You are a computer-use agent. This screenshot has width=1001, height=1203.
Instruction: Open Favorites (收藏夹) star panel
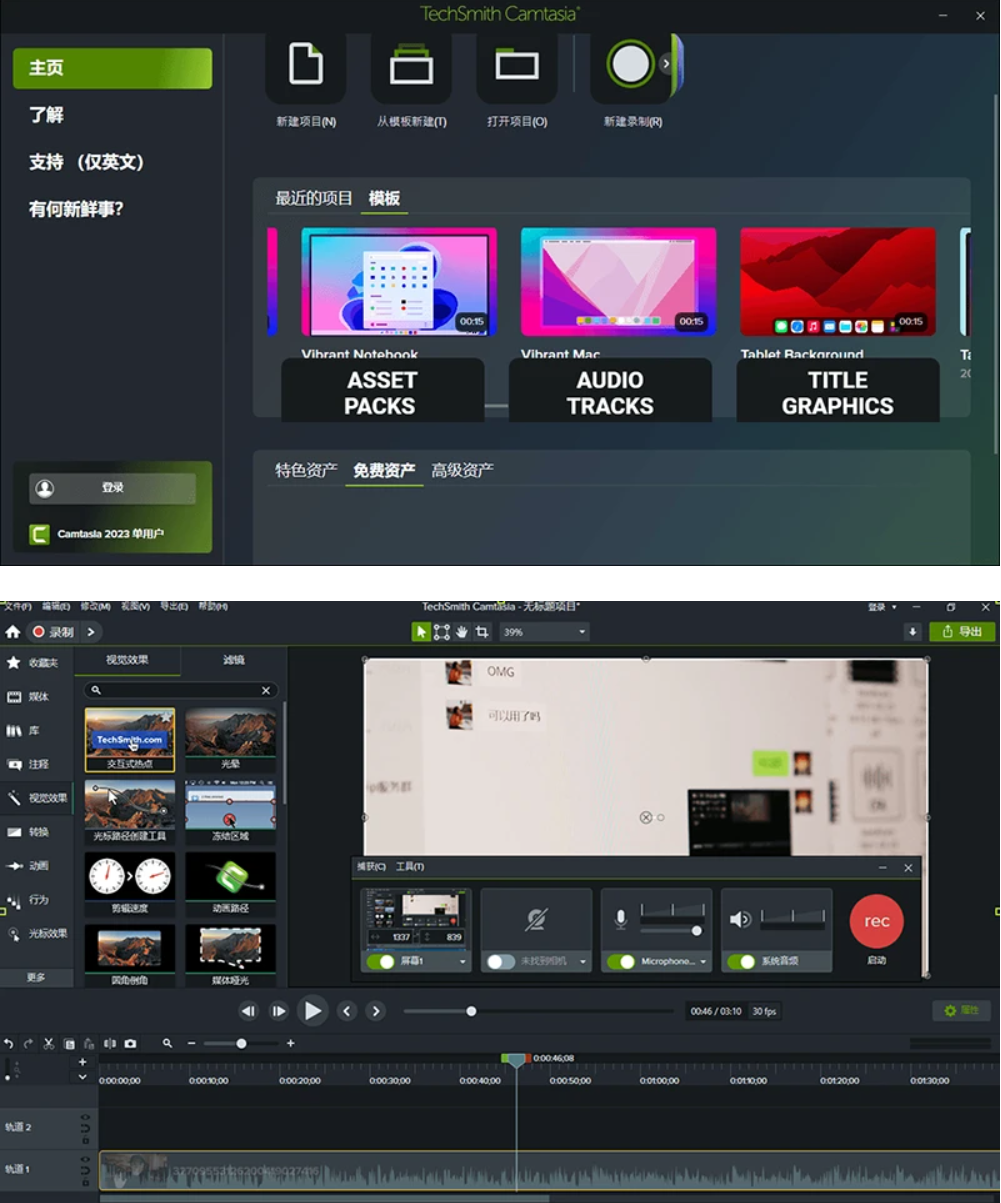(37, 663)
